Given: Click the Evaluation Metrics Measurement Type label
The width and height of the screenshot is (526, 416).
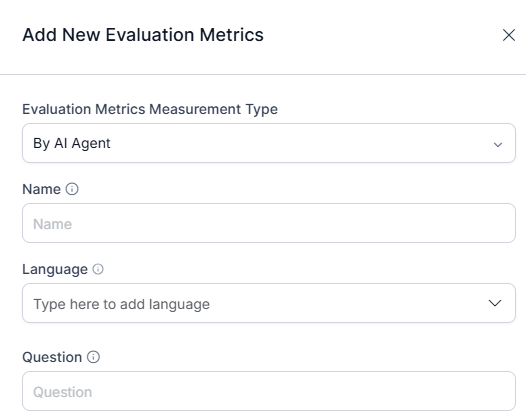Looking at the screenshot, I should tap(150, 109).
